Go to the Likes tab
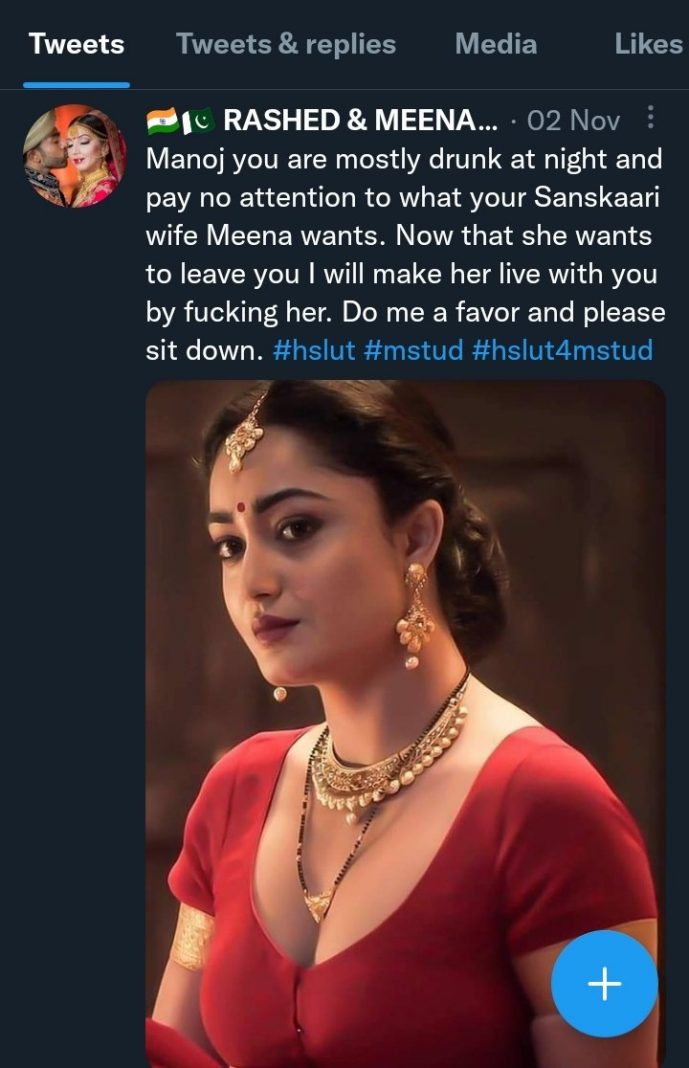Image resolution: width=689 pixels, height=1068 pixels. point(648,44)
